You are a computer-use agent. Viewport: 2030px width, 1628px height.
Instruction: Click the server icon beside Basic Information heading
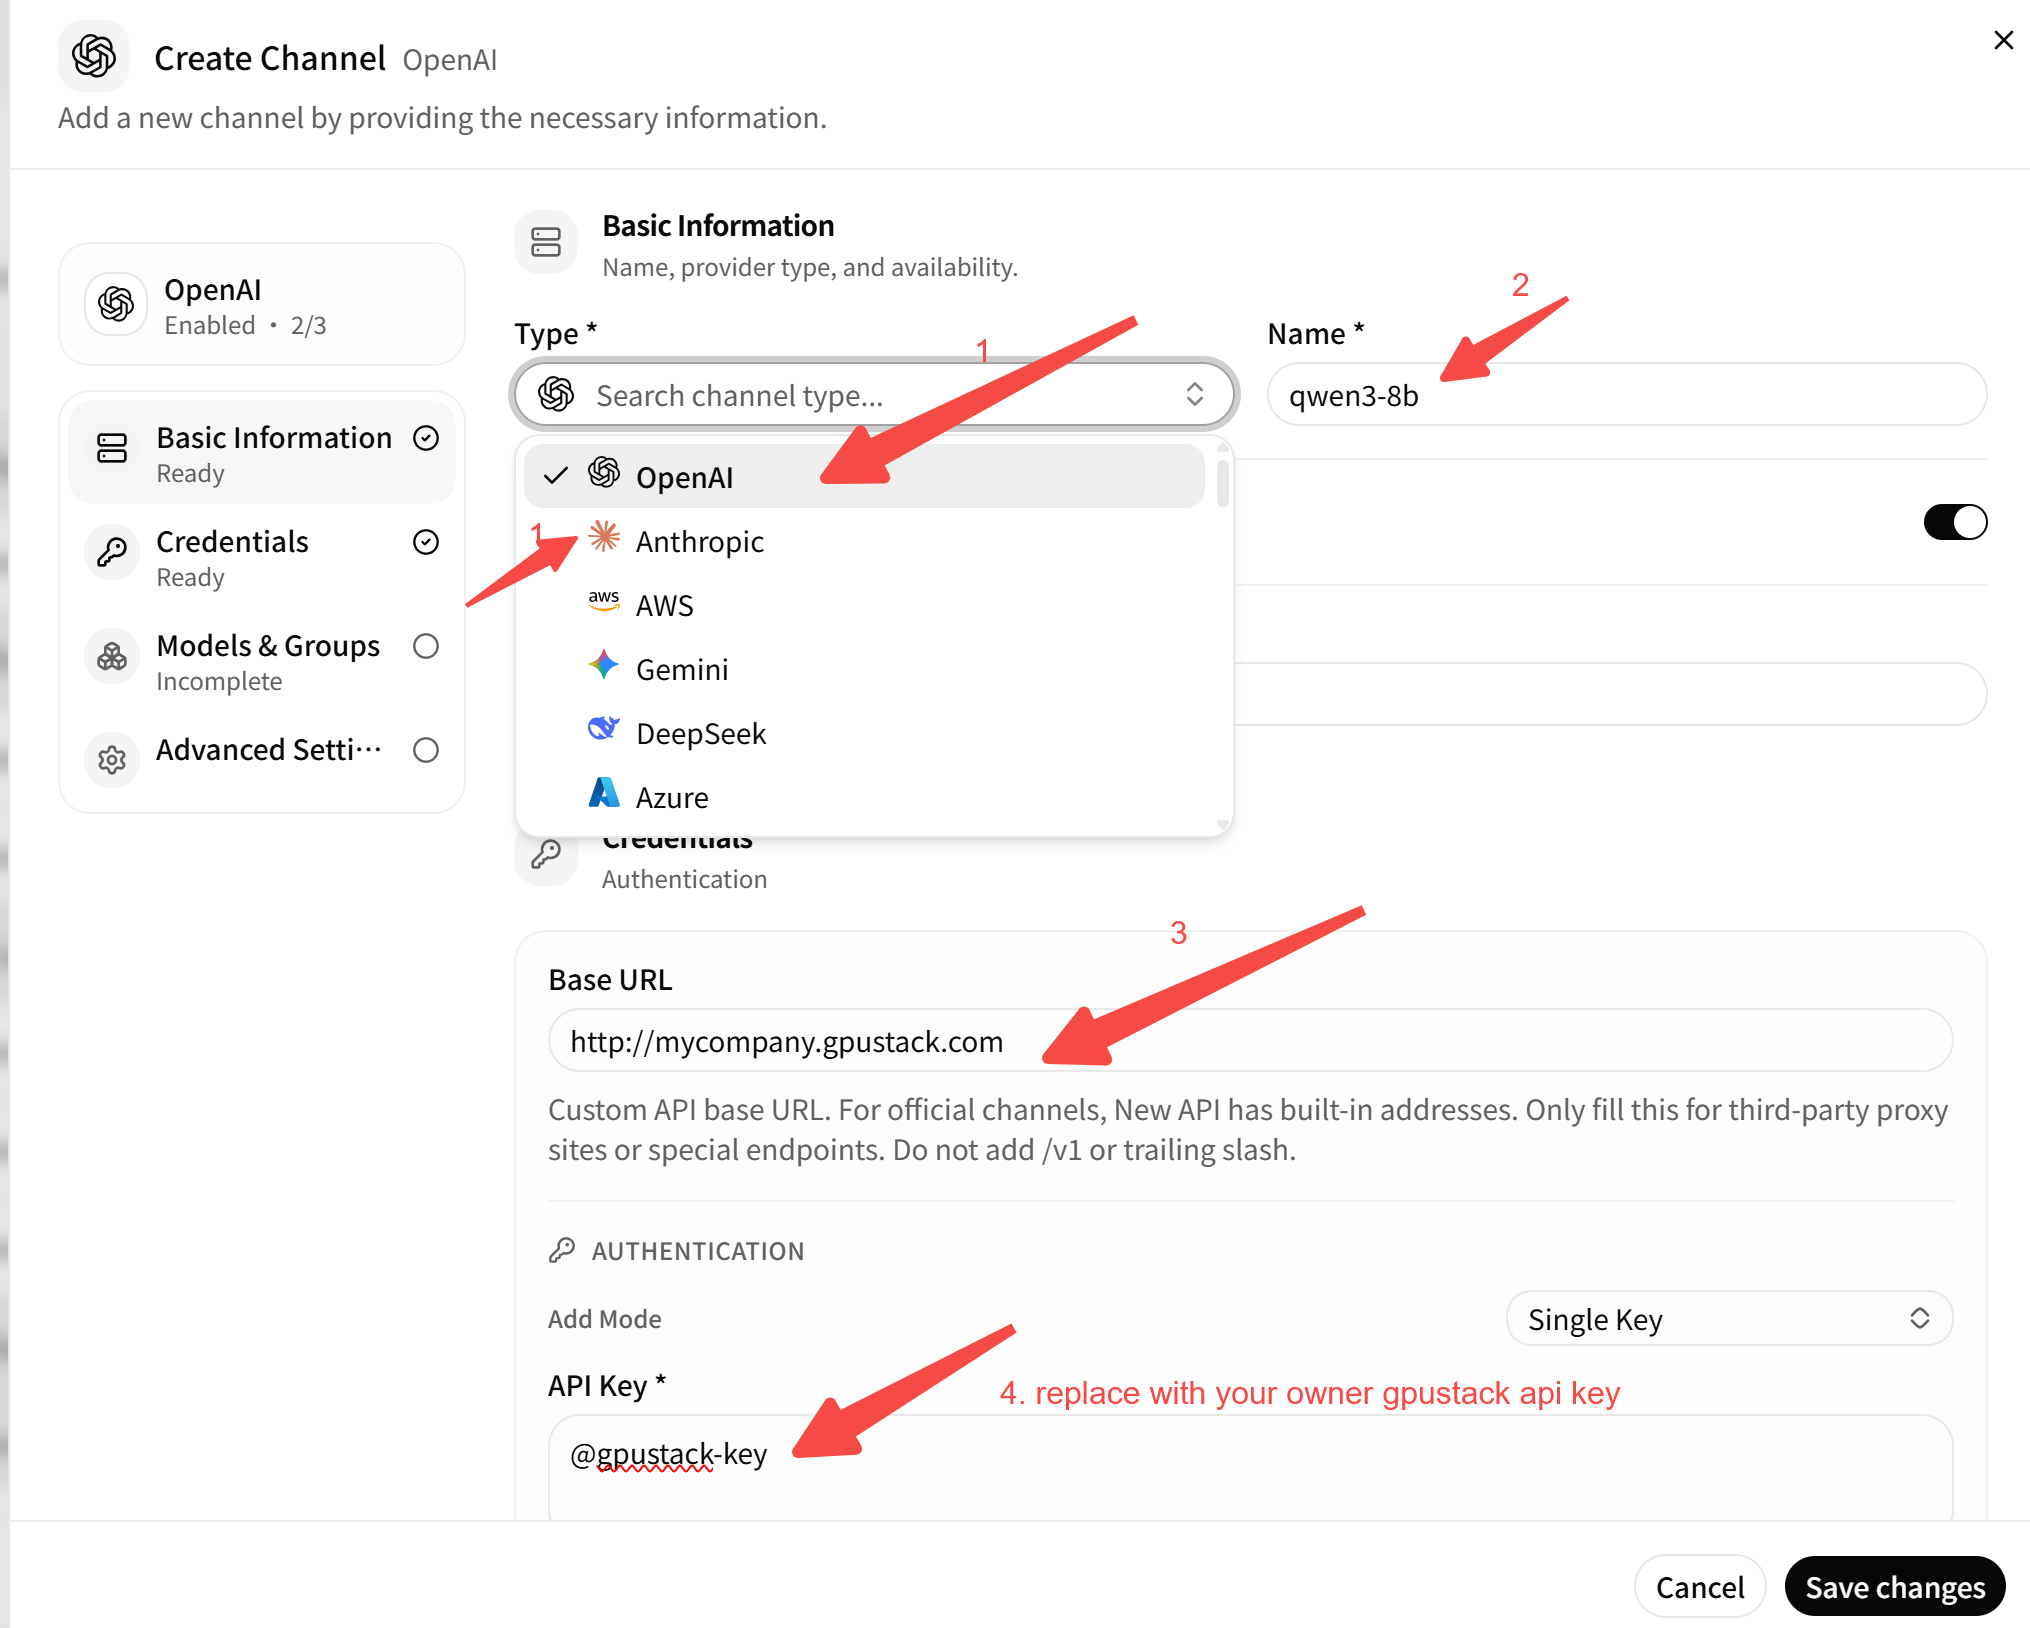pyautogui.click(x=546, y=241)
